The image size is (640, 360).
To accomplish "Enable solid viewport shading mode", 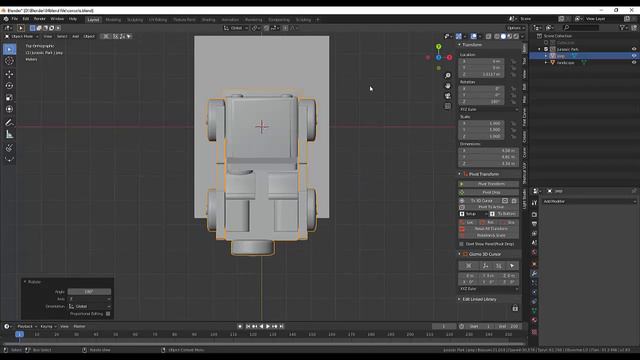I will (x=503, y=36).
